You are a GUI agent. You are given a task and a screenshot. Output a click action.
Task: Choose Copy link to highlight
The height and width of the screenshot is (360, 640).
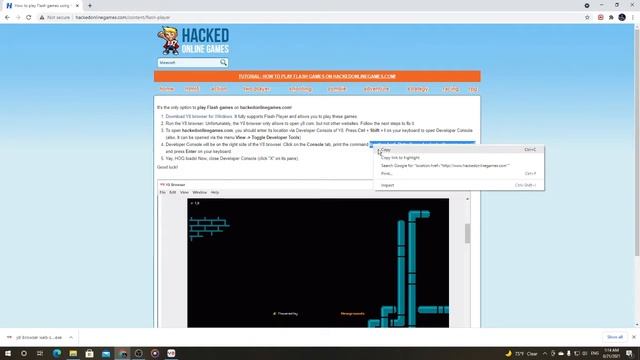tap(459, 158)
